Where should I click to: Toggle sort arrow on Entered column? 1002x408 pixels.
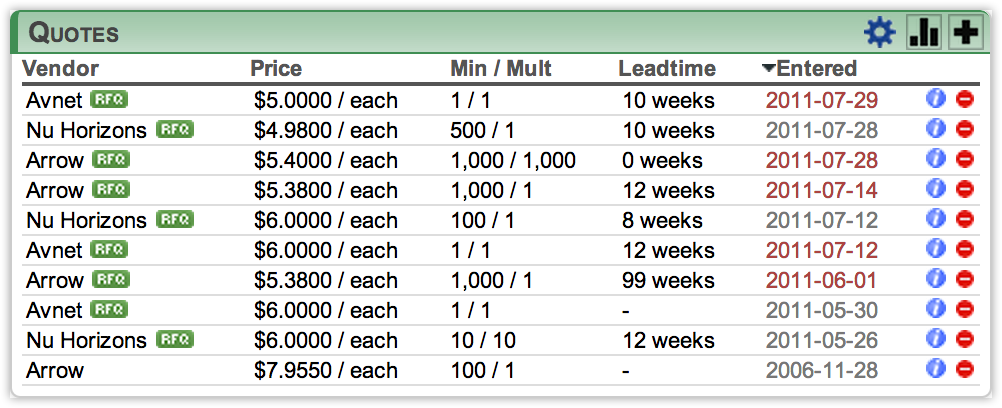coord(769,68)
